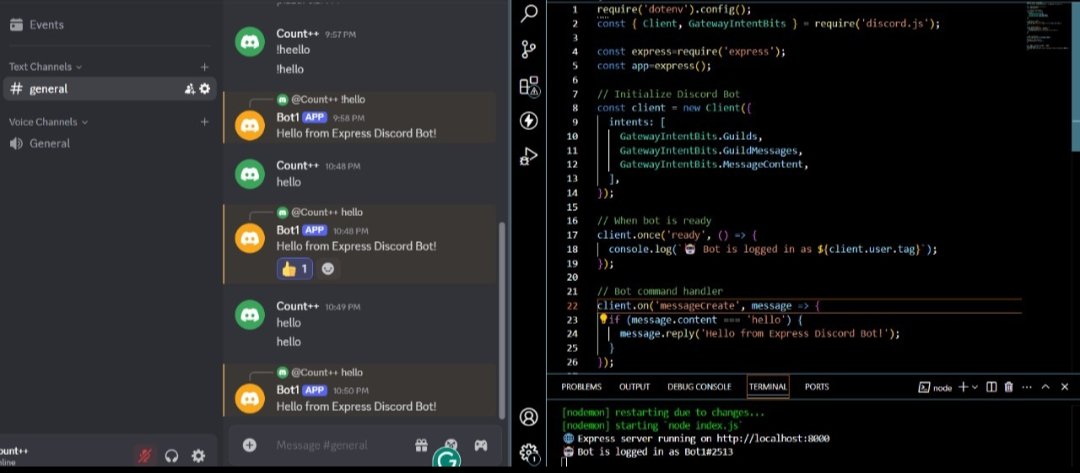Click the '!heello' message text

[x=293, y=50]
